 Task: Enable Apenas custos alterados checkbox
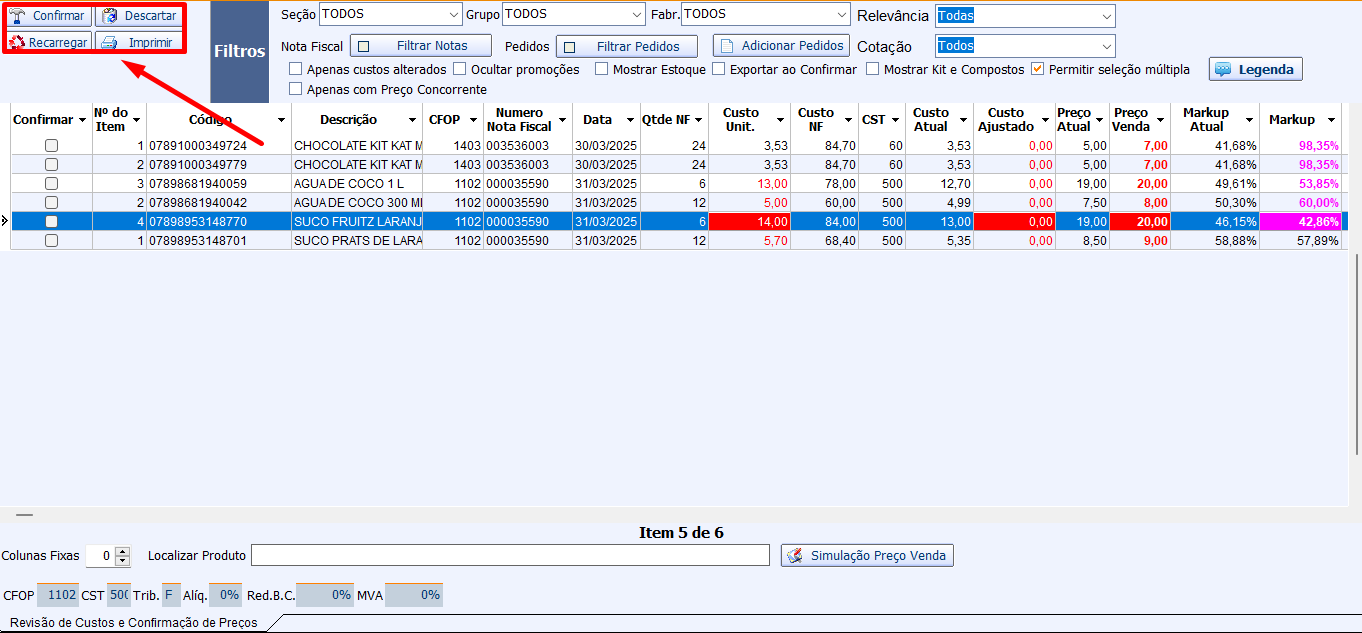295,69
